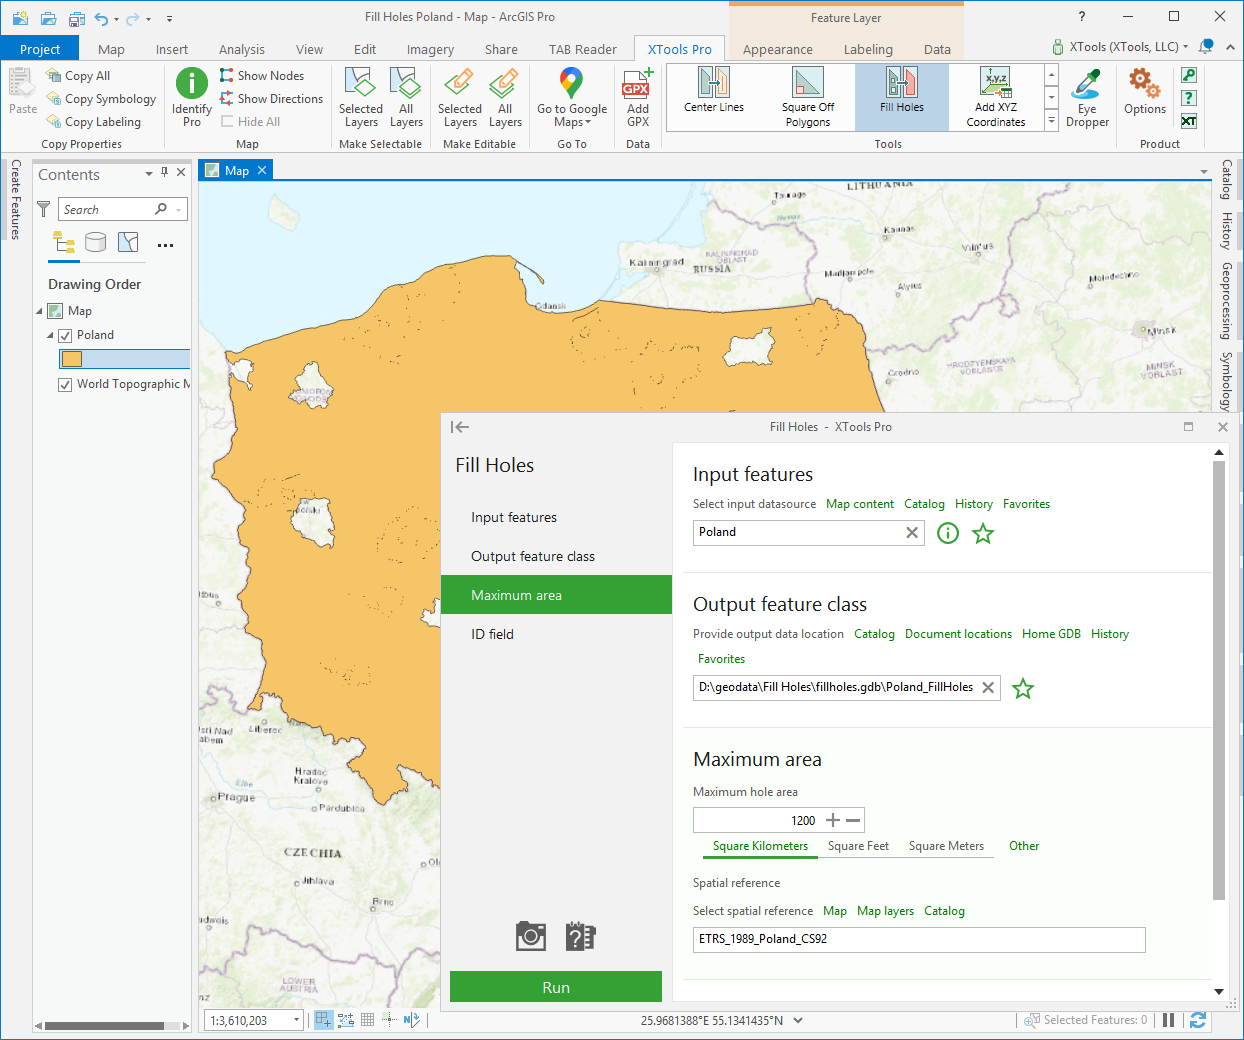Viewport: 1244px width, 1040px height.
Task: Open XTools Pro Options
Action: coord(1145,92)
